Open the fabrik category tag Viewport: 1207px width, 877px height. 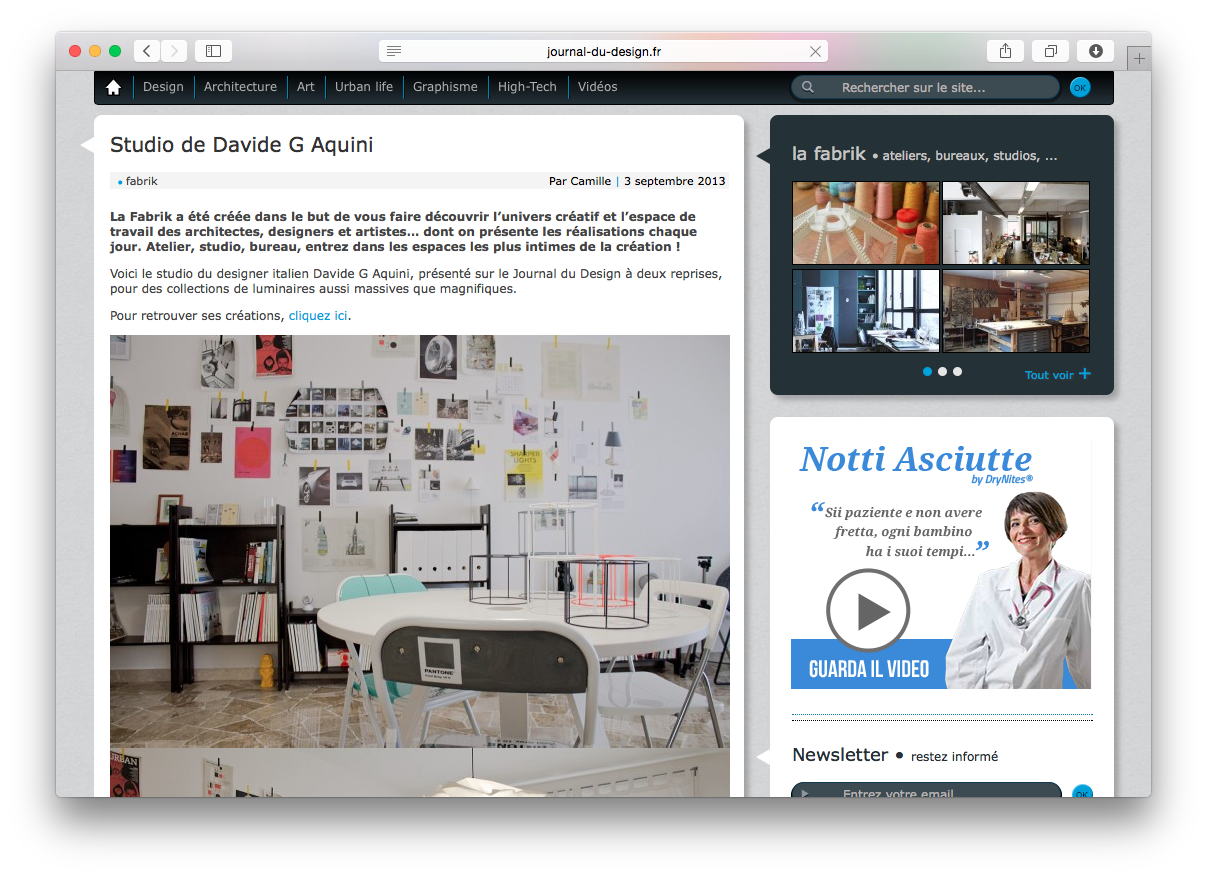(x=141, y=181)
